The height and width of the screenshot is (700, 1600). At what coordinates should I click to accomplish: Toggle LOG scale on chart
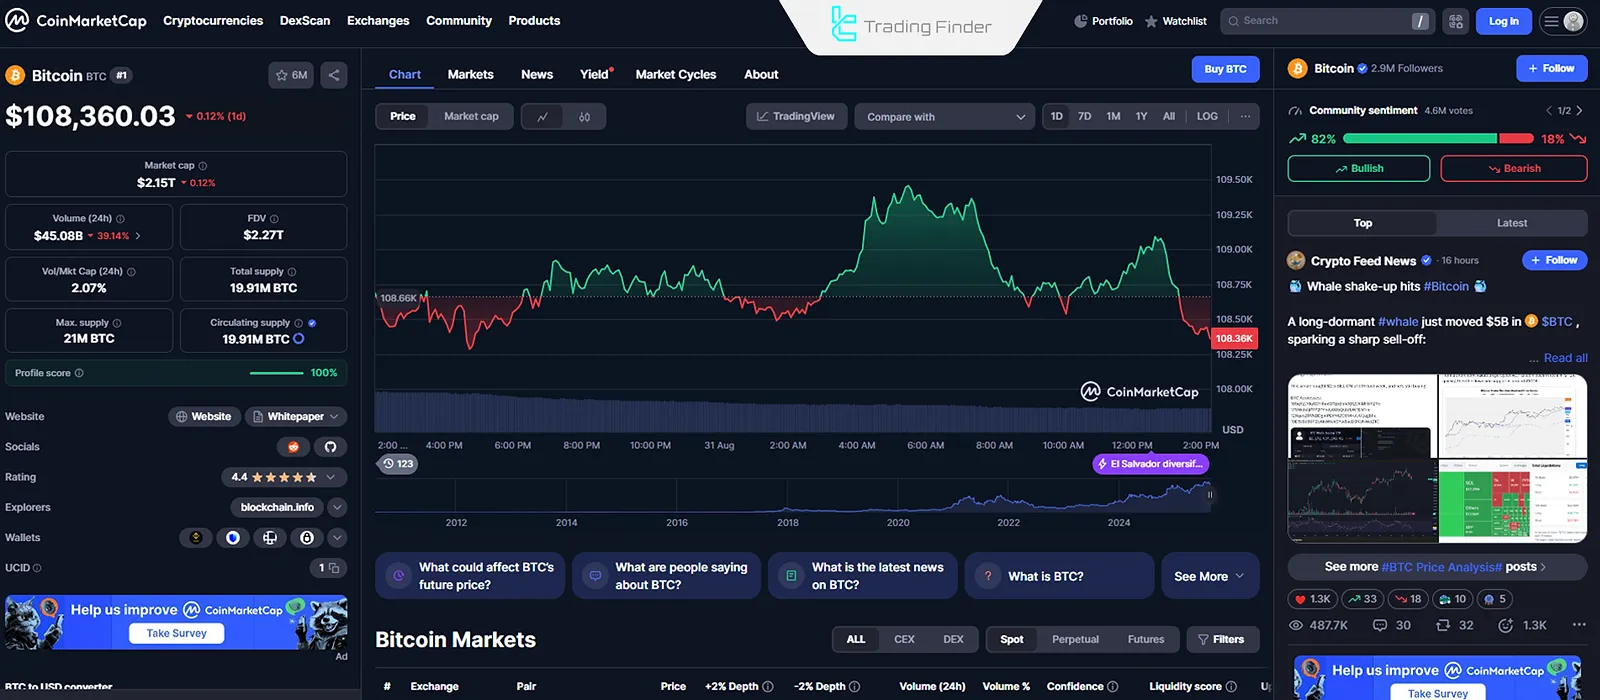point(1207,116)
